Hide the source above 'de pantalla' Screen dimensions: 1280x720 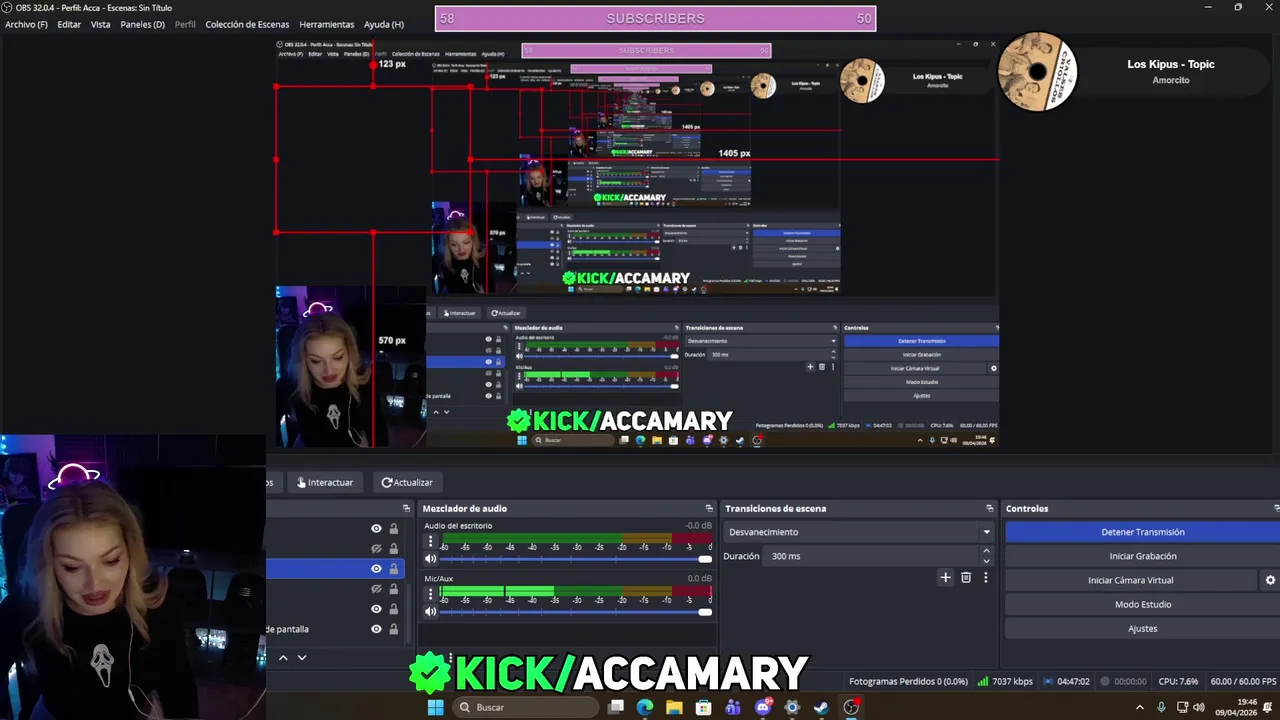pyautogui.click(x=376, y=609)
